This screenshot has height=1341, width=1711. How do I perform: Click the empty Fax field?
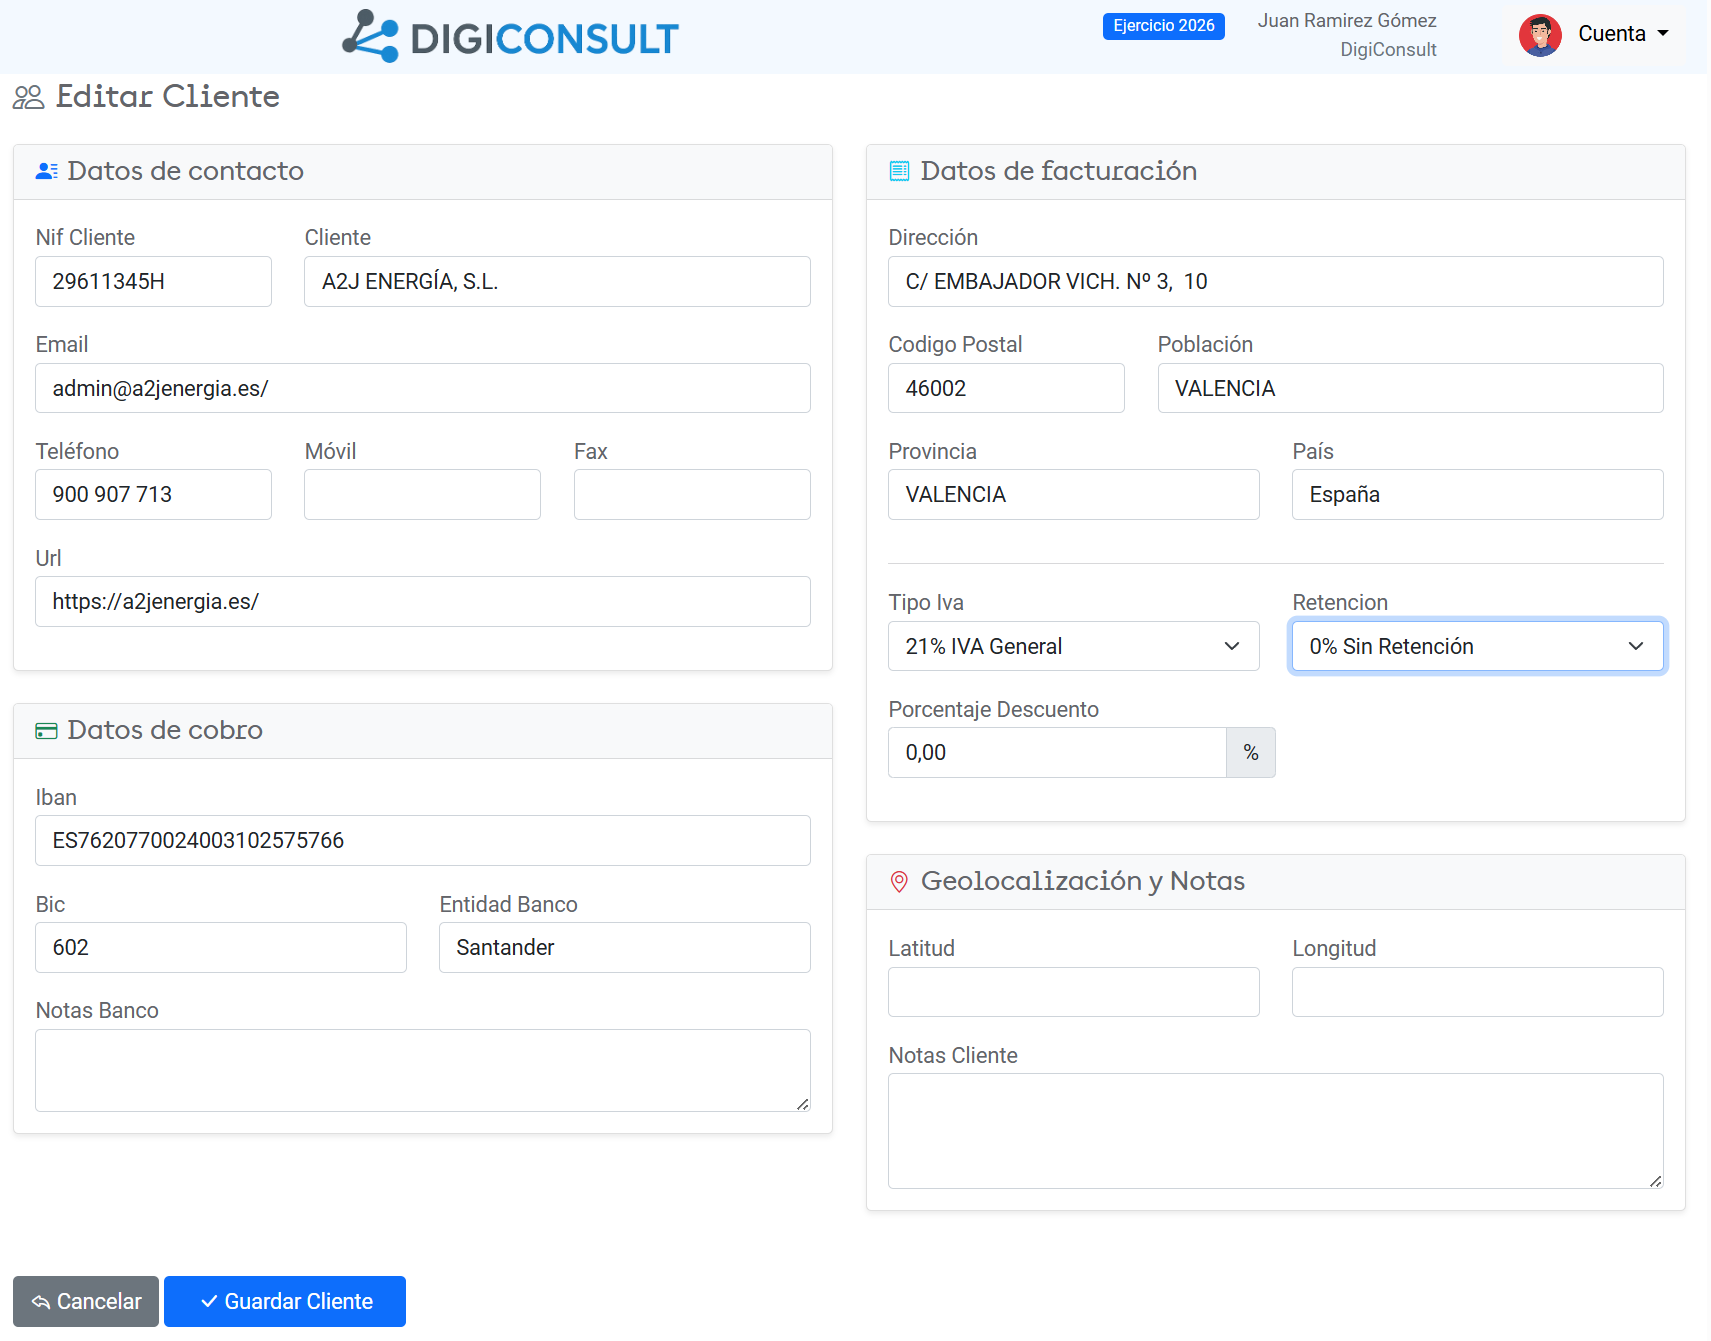pyautogui.click(x=692, y=495)
